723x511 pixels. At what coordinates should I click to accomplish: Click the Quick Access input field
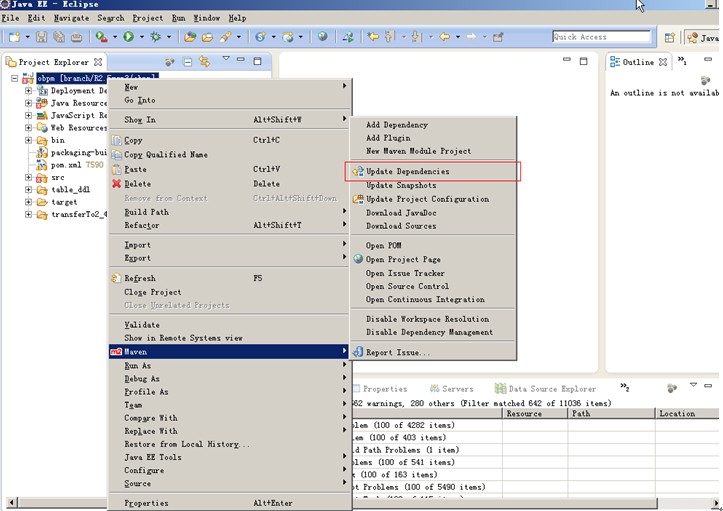[601, 37]
